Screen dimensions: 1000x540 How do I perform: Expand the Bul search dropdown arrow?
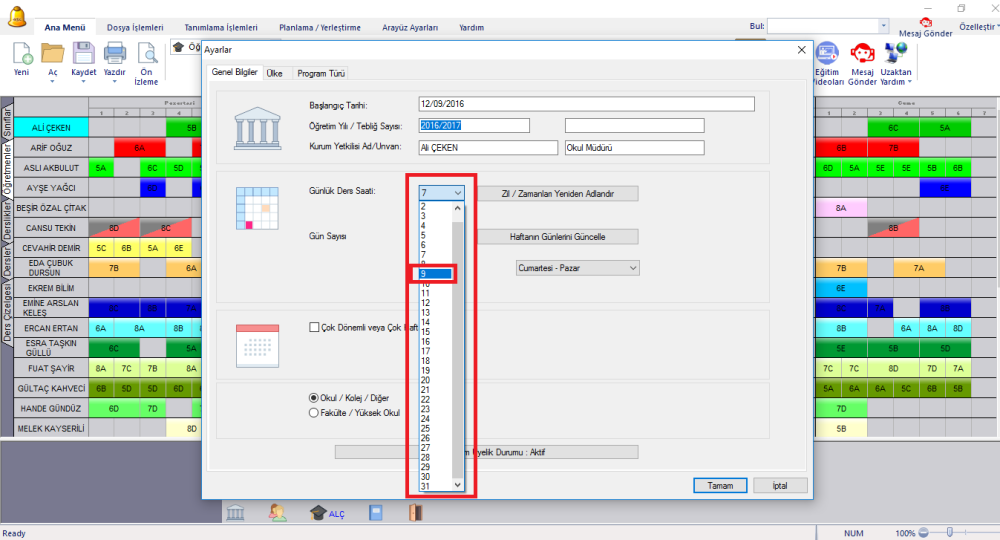[883, 26]
